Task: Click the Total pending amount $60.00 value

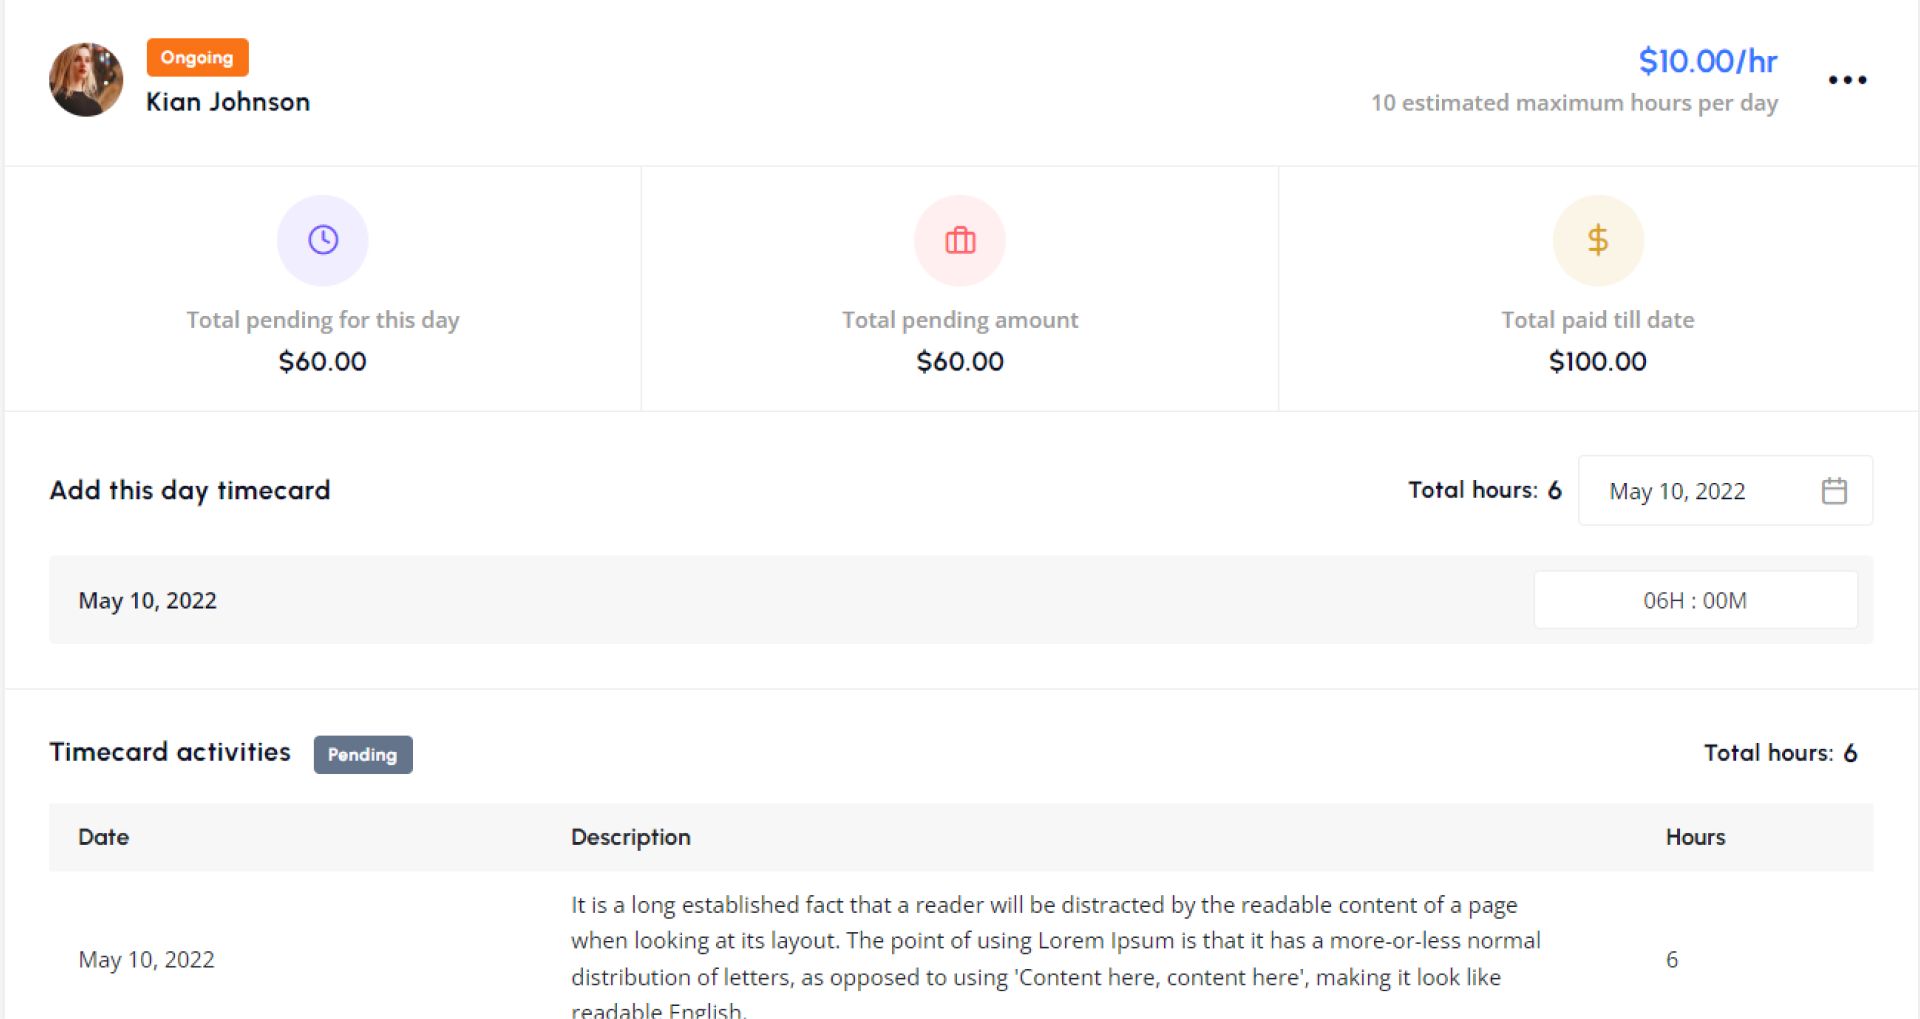Action: coord(960,361)
